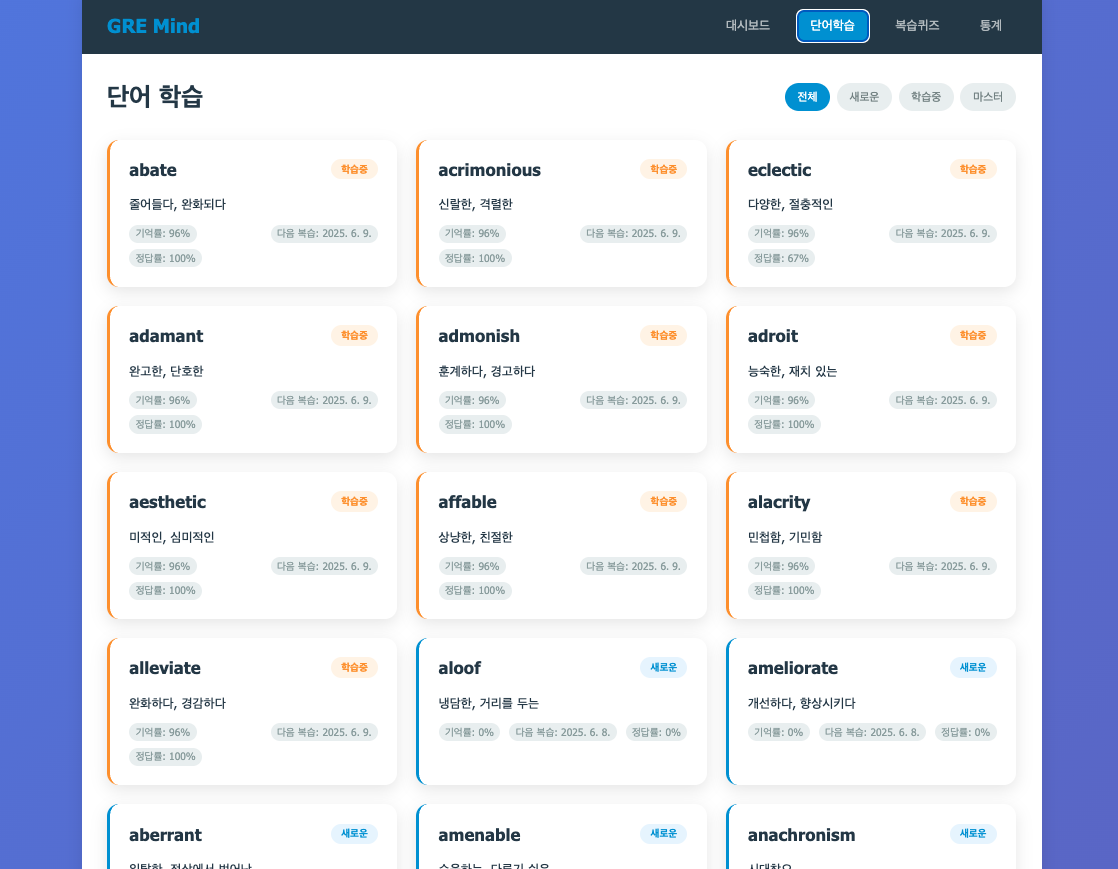Click the meaning 줄어들다, 완화되다
The image size is (1118, 869).
coord(178,205)
